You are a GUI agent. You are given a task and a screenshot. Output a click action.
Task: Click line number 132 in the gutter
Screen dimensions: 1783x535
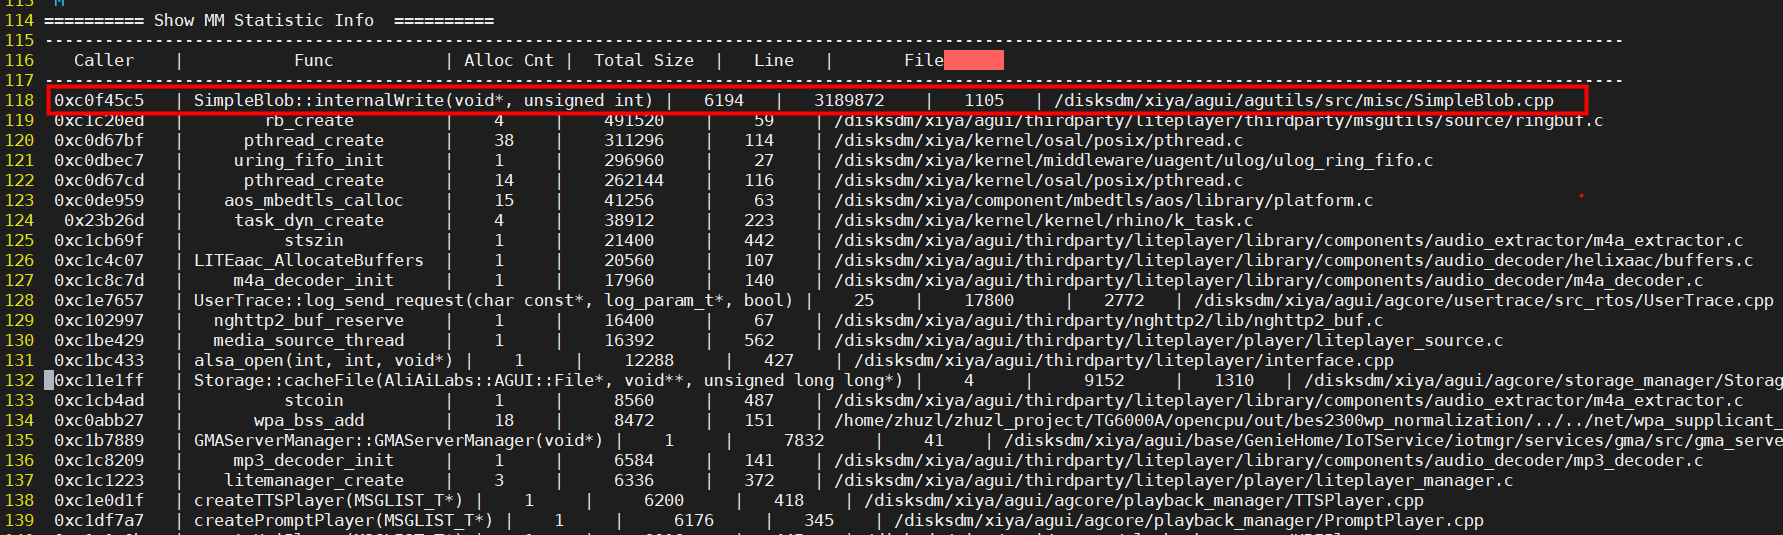click(x=19, y=380)
